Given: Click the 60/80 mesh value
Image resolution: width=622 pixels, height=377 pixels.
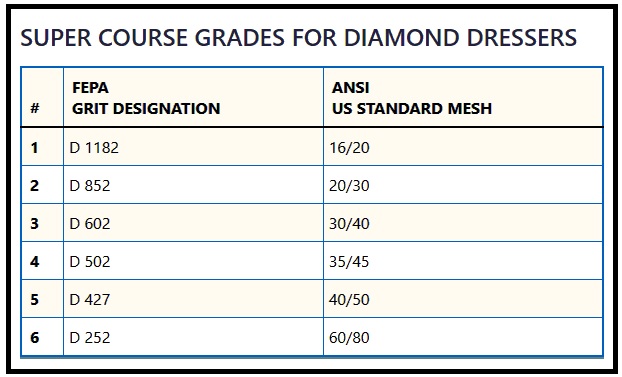Looking at the screenshot, I should [x=349, y=337].
